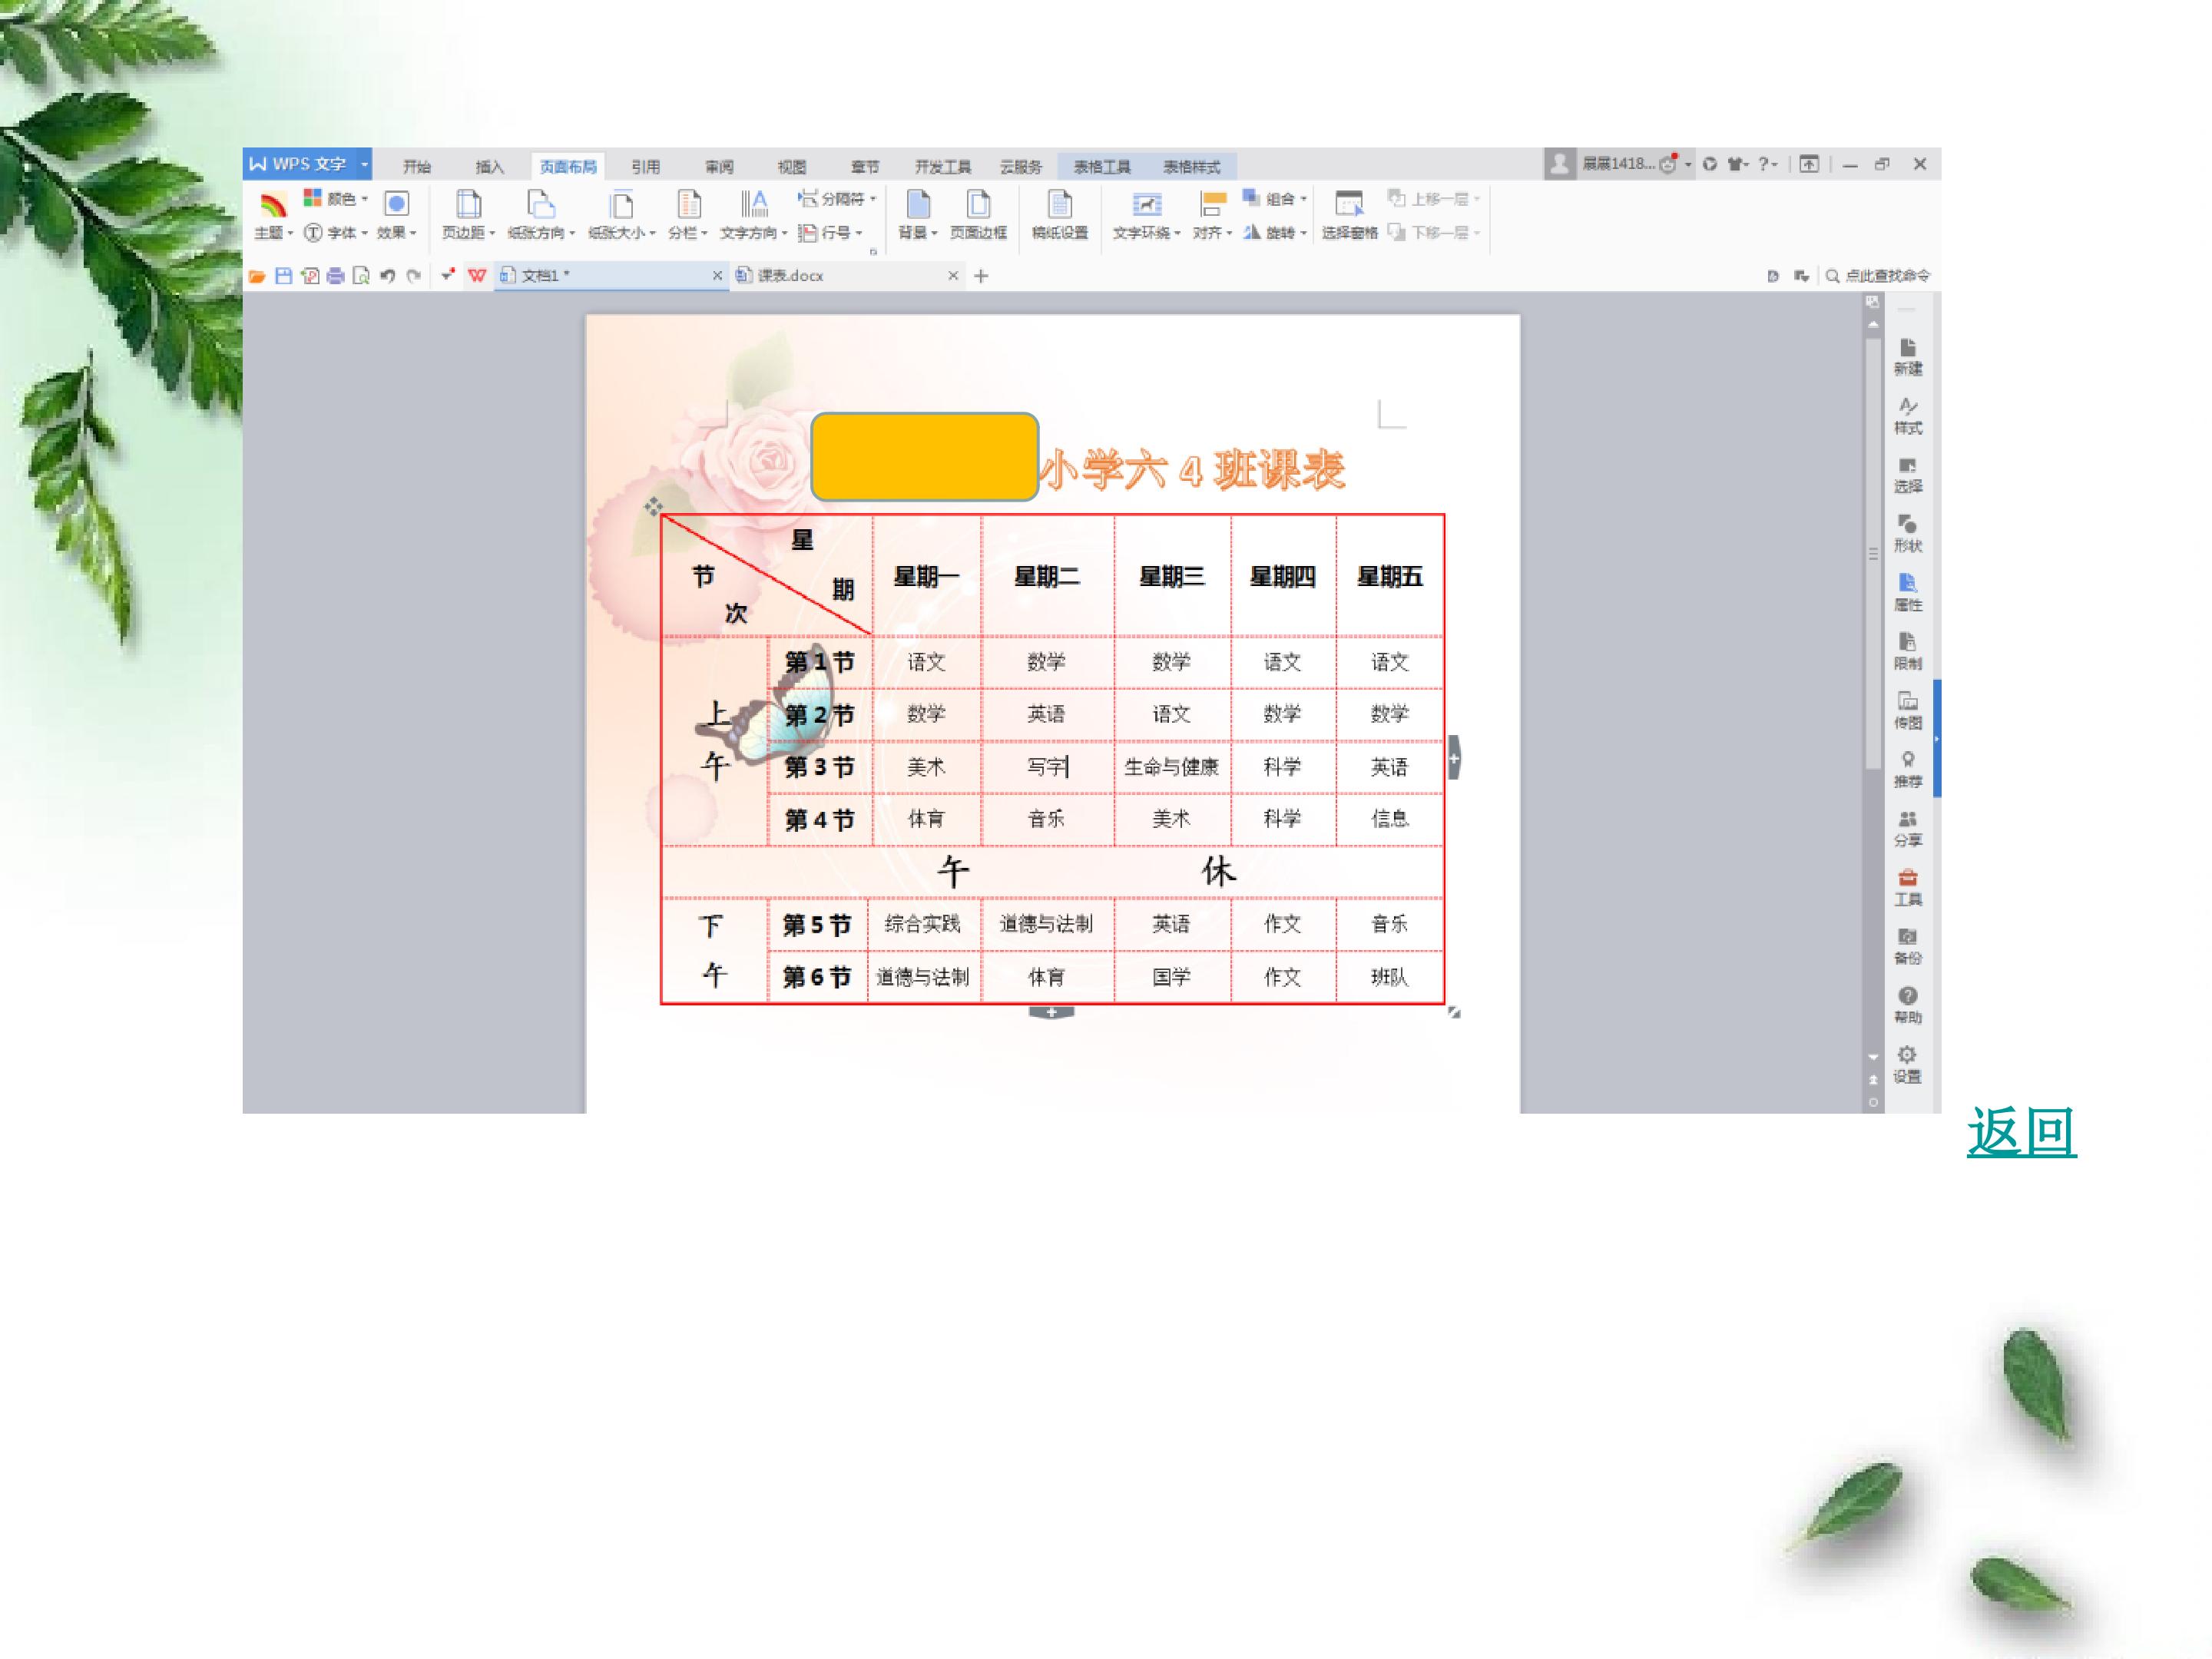Close the 课表.docx document tab
Screen dimensions: 2212x1659
(x=953, y=276)
